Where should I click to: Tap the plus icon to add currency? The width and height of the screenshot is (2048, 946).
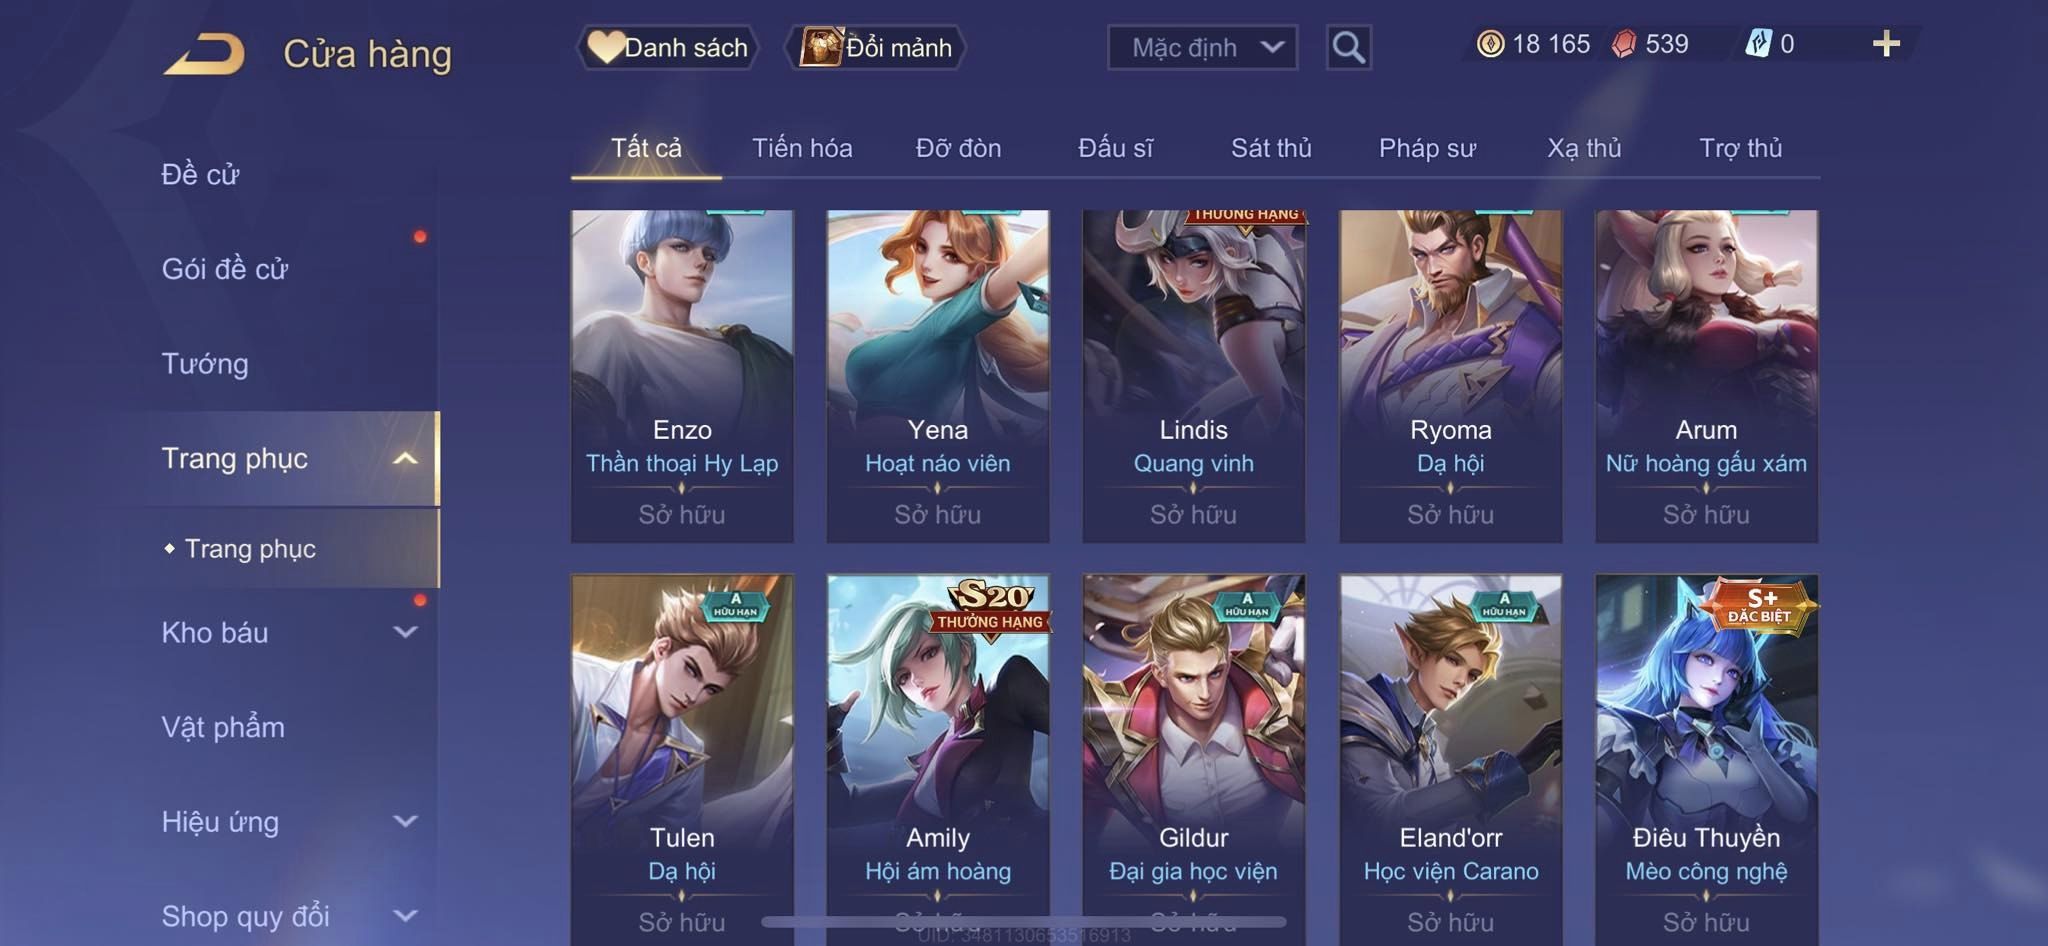(1886, 44)
